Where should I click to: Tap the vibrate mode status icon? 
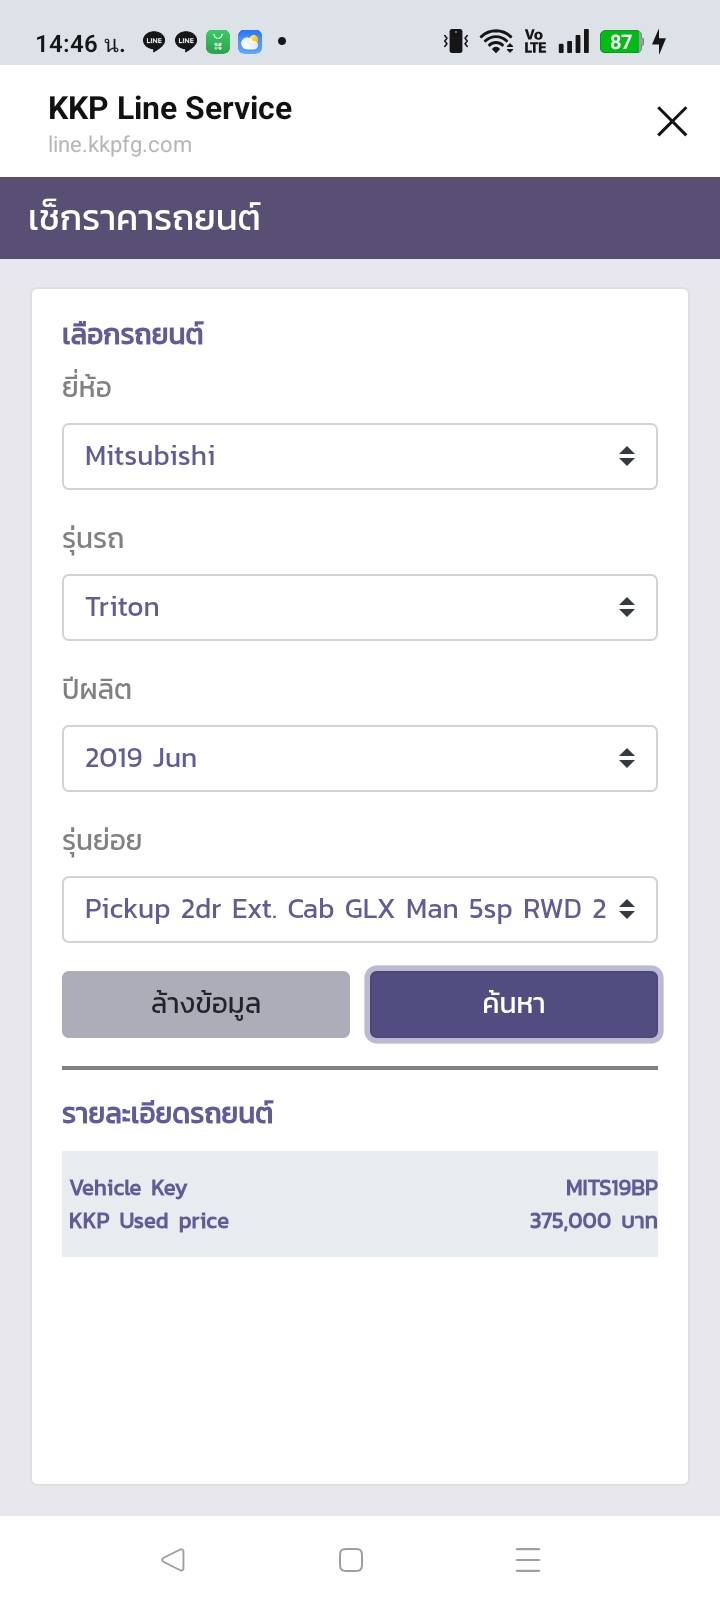456,42
